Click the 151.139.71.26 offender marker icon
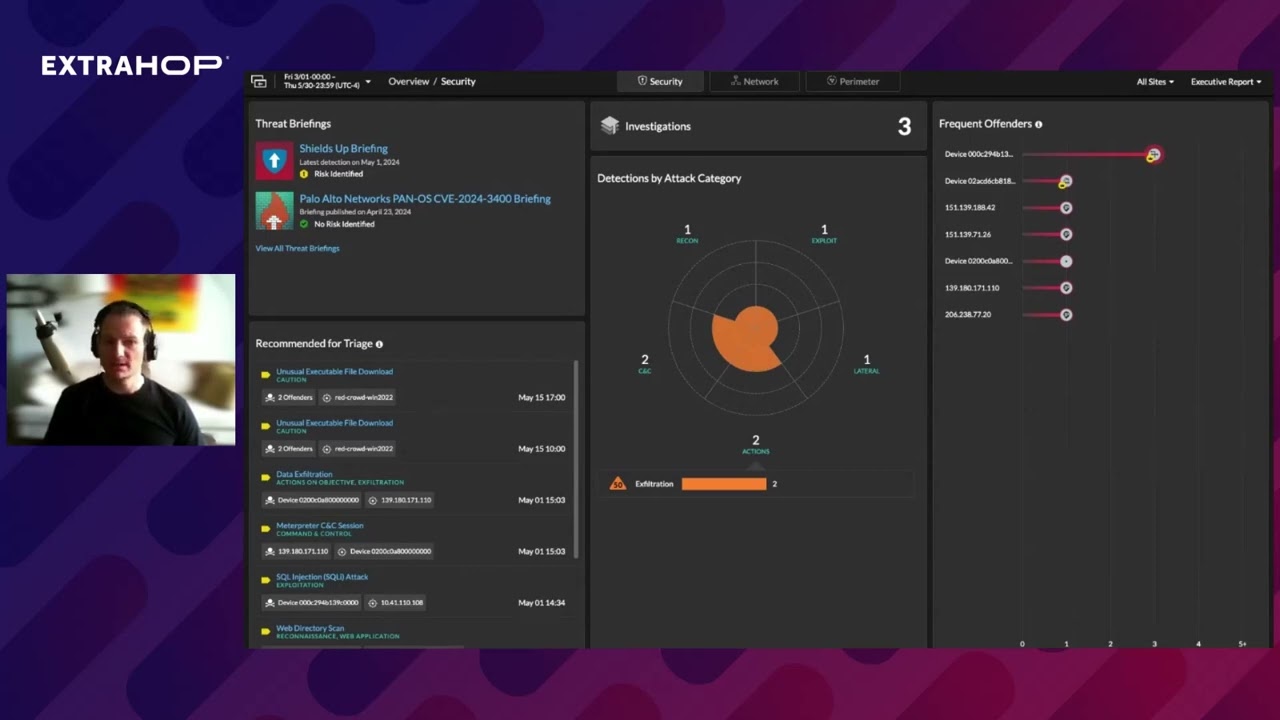The width and height of the screenshot is (1280, 720). [1066, 234]
